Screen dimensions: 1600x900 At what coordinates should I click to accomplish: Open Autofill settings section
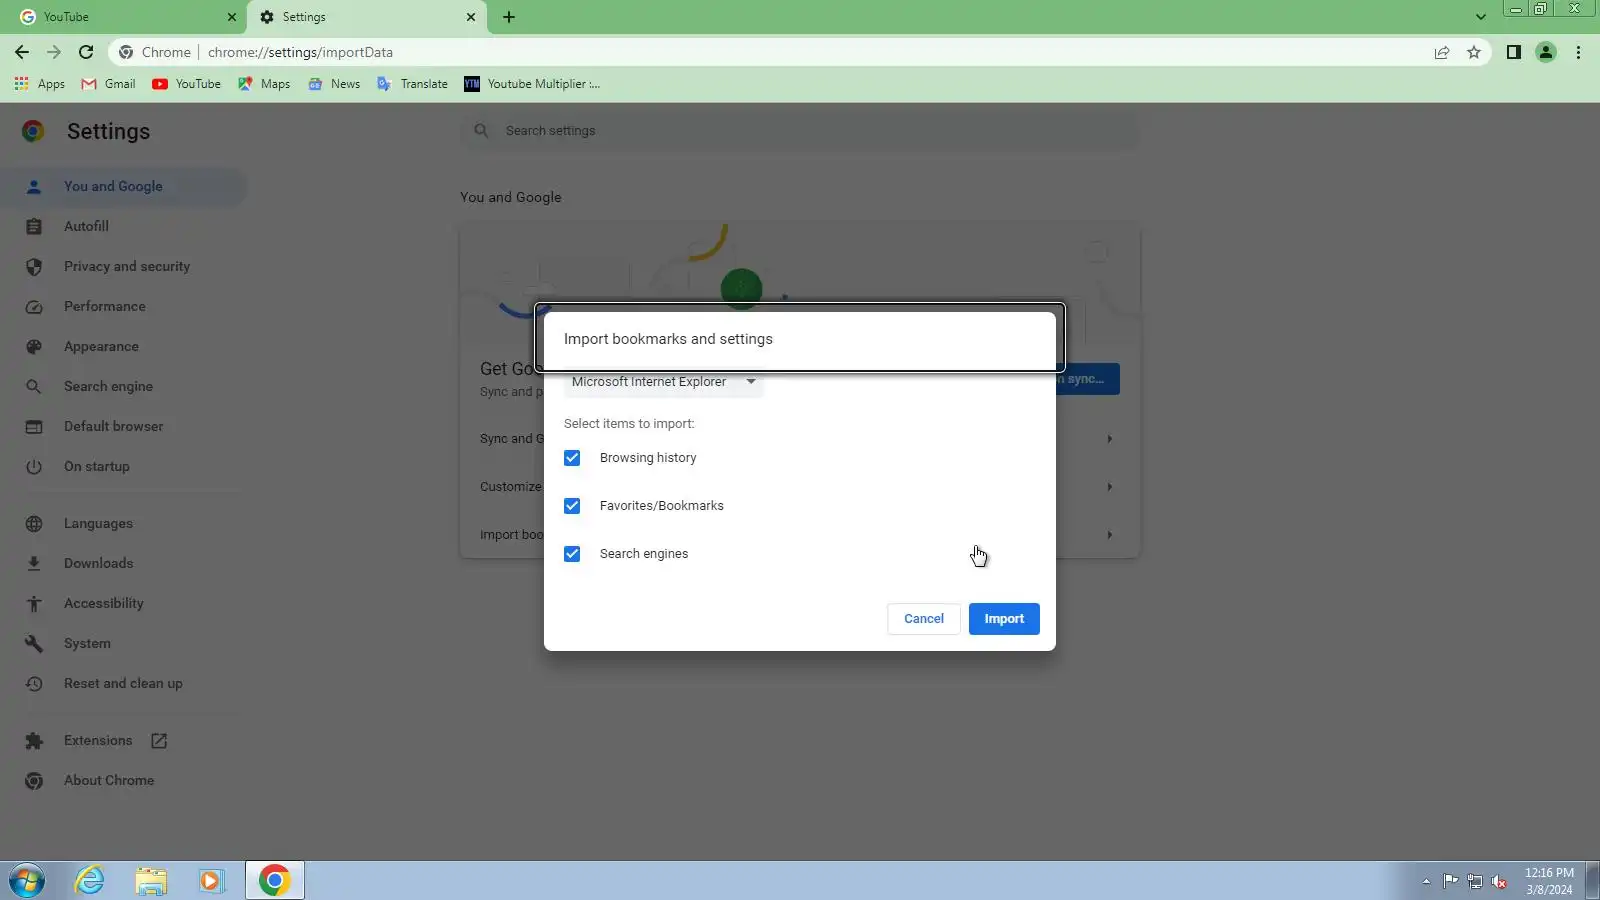point(86,226)
